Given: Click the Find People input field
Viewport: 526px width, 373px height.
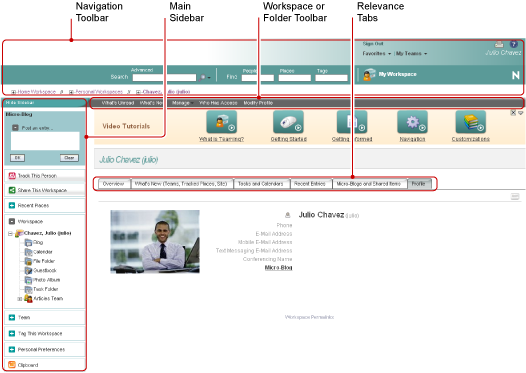Looking at the screenshot, I should [x=258, y=78].
